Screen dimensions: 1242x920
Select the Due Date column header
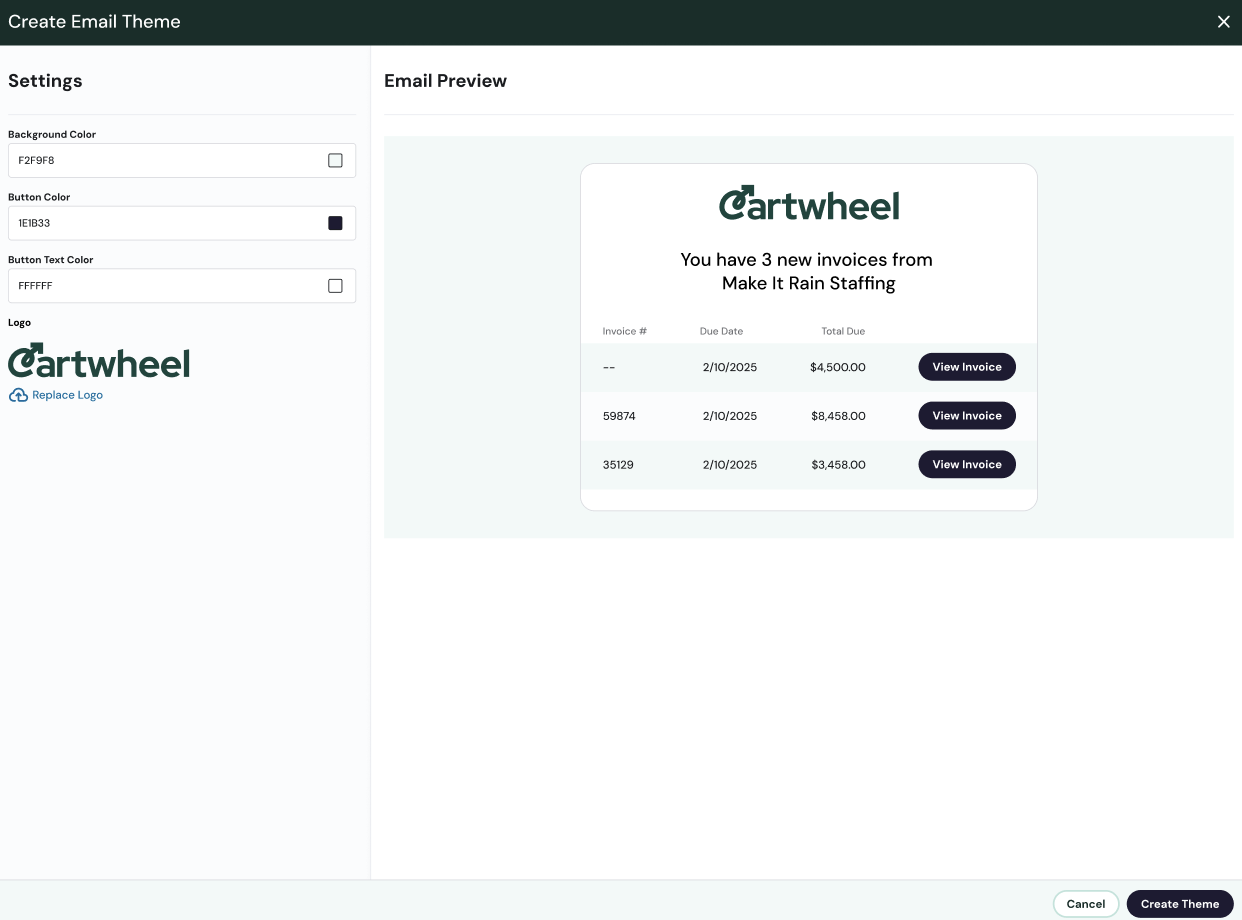point(721,331)
